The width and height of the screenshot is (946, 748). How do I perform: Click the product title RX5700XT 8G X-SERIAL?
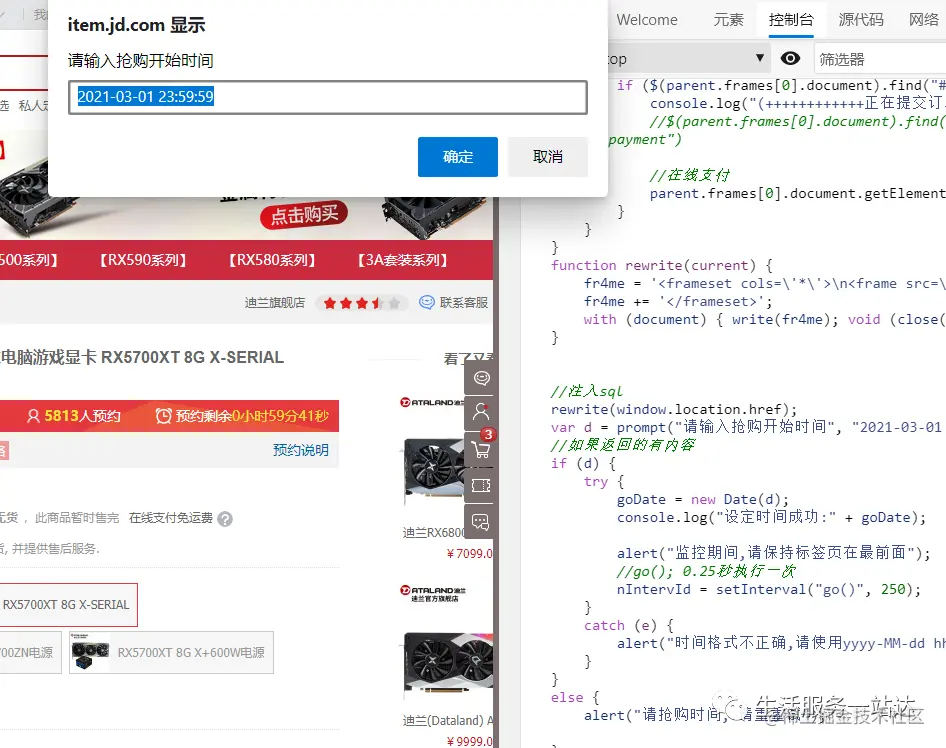click(192, 358)
